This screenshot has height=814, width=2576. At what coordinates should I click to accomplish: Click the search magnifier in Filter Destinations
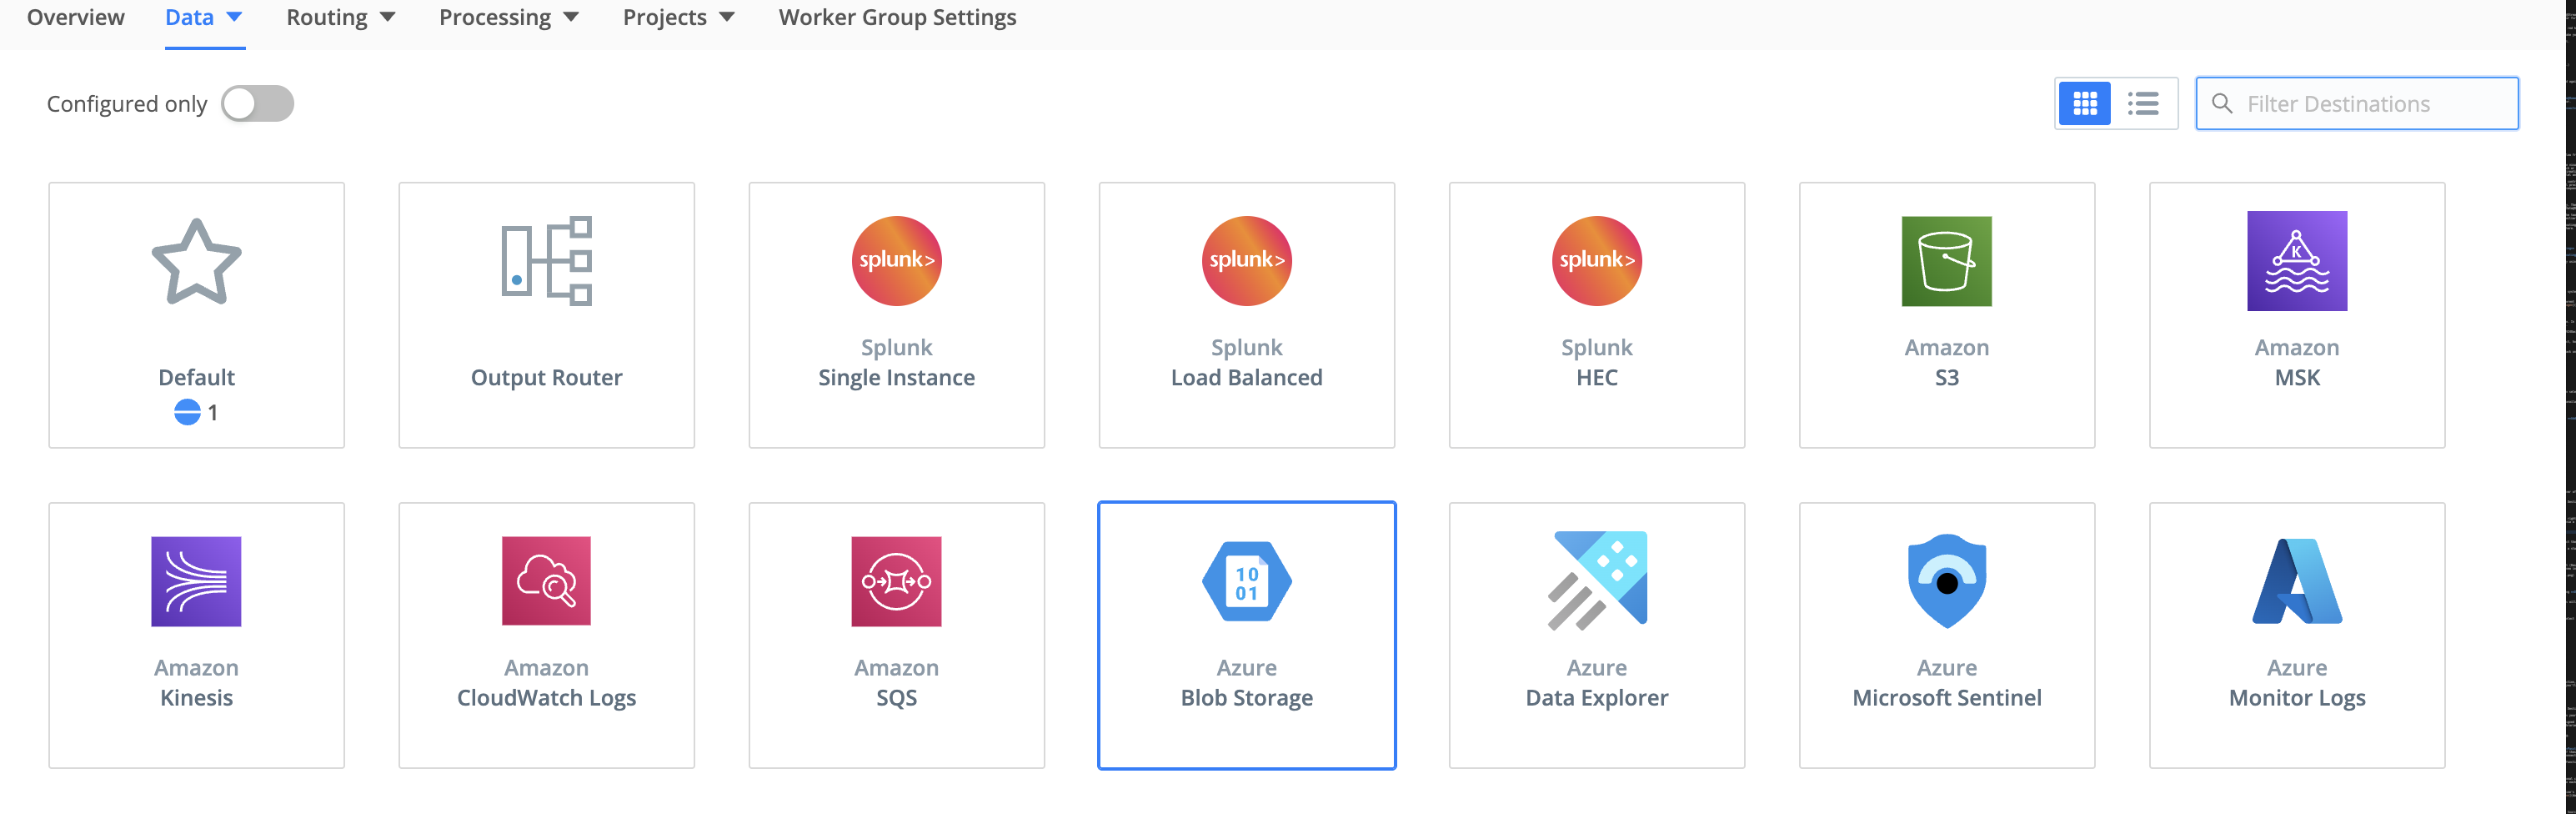2222,103
